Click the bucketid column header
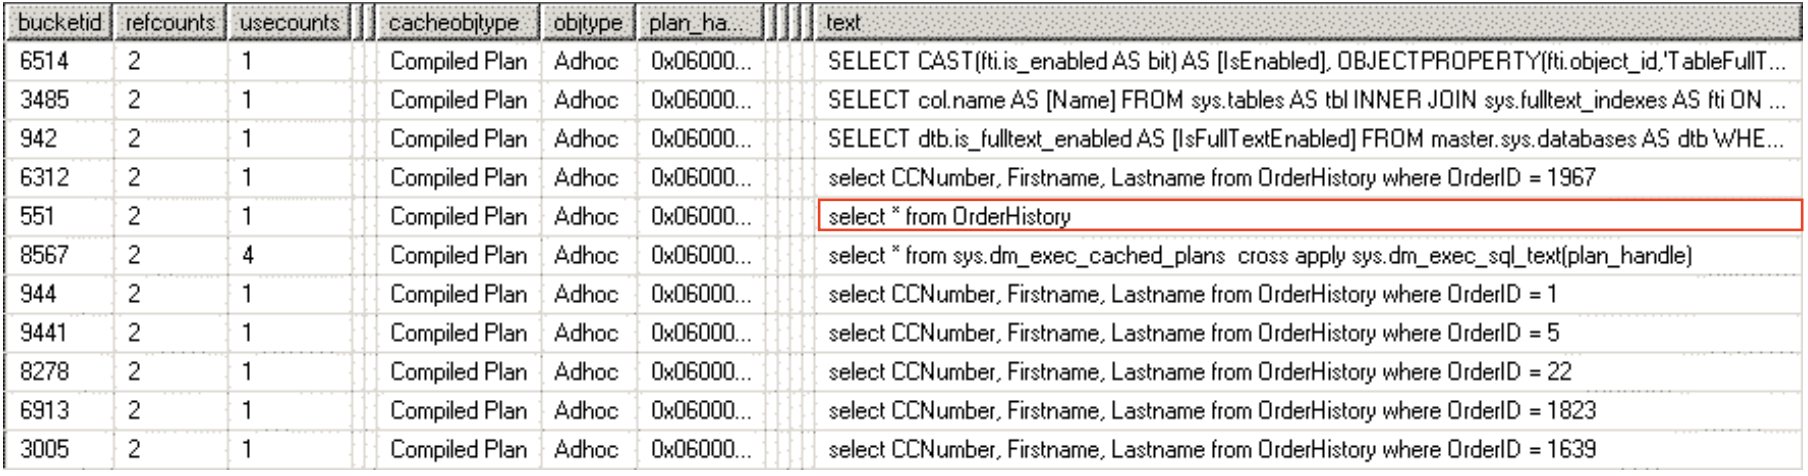1808x476 pixels. point(59,22)
